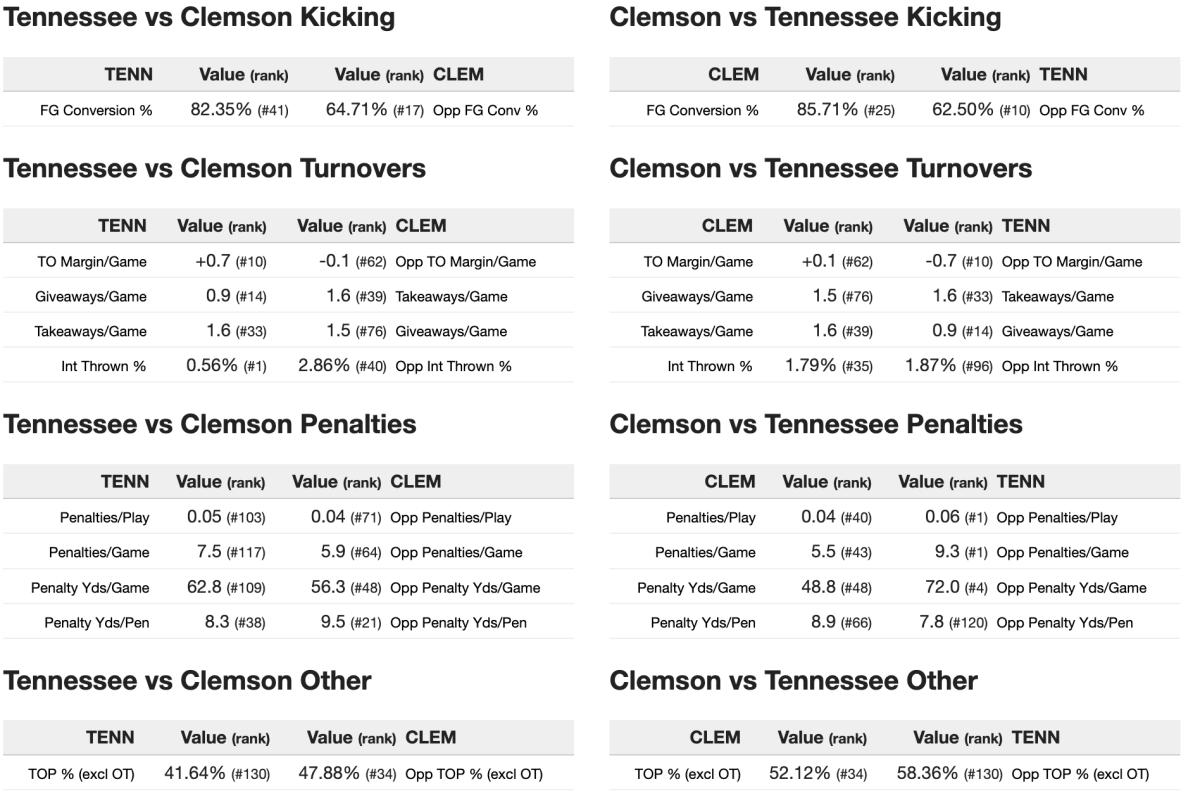The height and width of the screenshot is (803, 1200).
Task: Click the Penalty Yds/Pen label showing 8.9
Action: tap(703, 623)
